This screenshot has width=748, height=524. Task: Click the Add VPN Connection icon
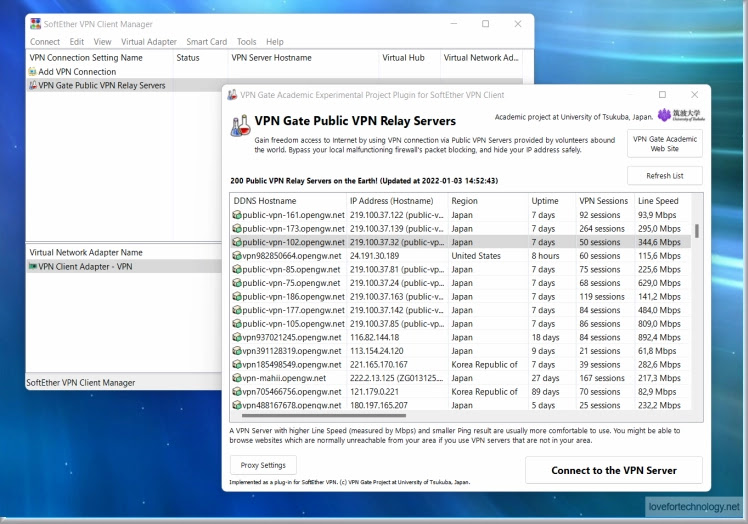coord(32,72)
